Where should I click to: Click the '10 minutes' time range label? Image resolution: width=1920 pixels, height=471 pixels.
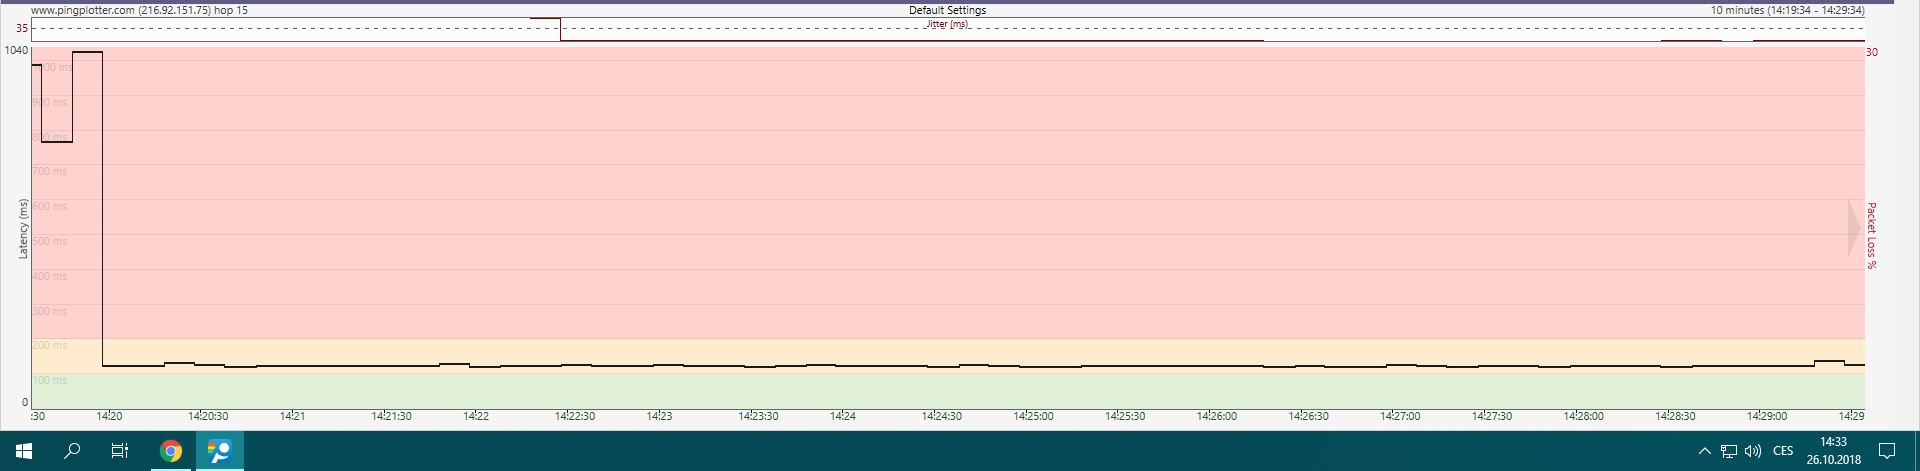click(1787, 10)
